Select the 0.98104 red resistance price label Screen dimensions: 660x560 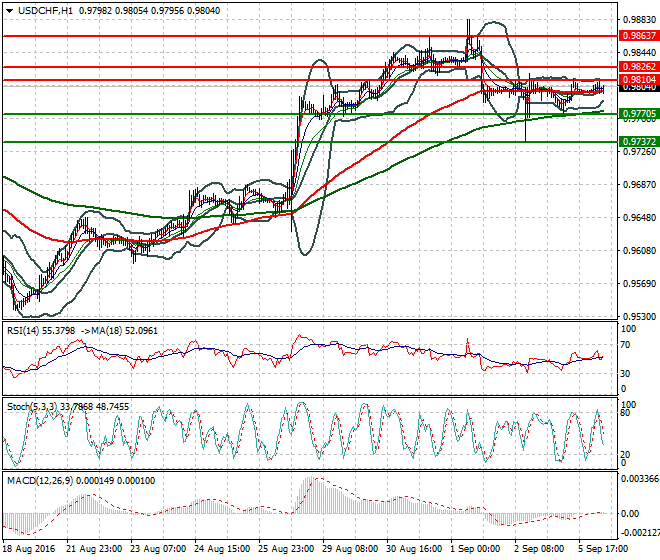[639, 80]
